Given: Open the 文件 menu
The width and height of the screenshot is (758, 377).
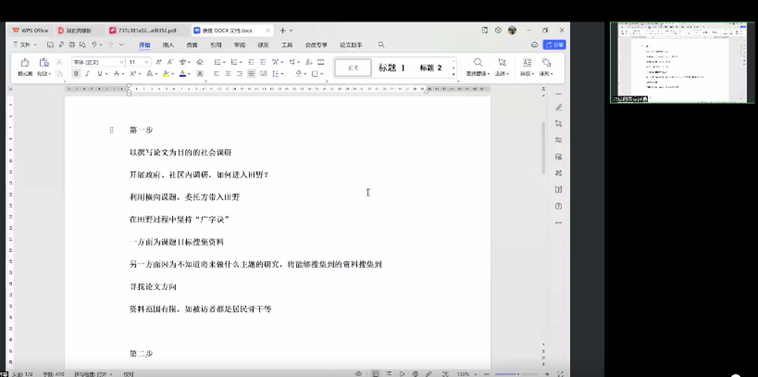Looking at the screenshot, I should pos(25,44).
